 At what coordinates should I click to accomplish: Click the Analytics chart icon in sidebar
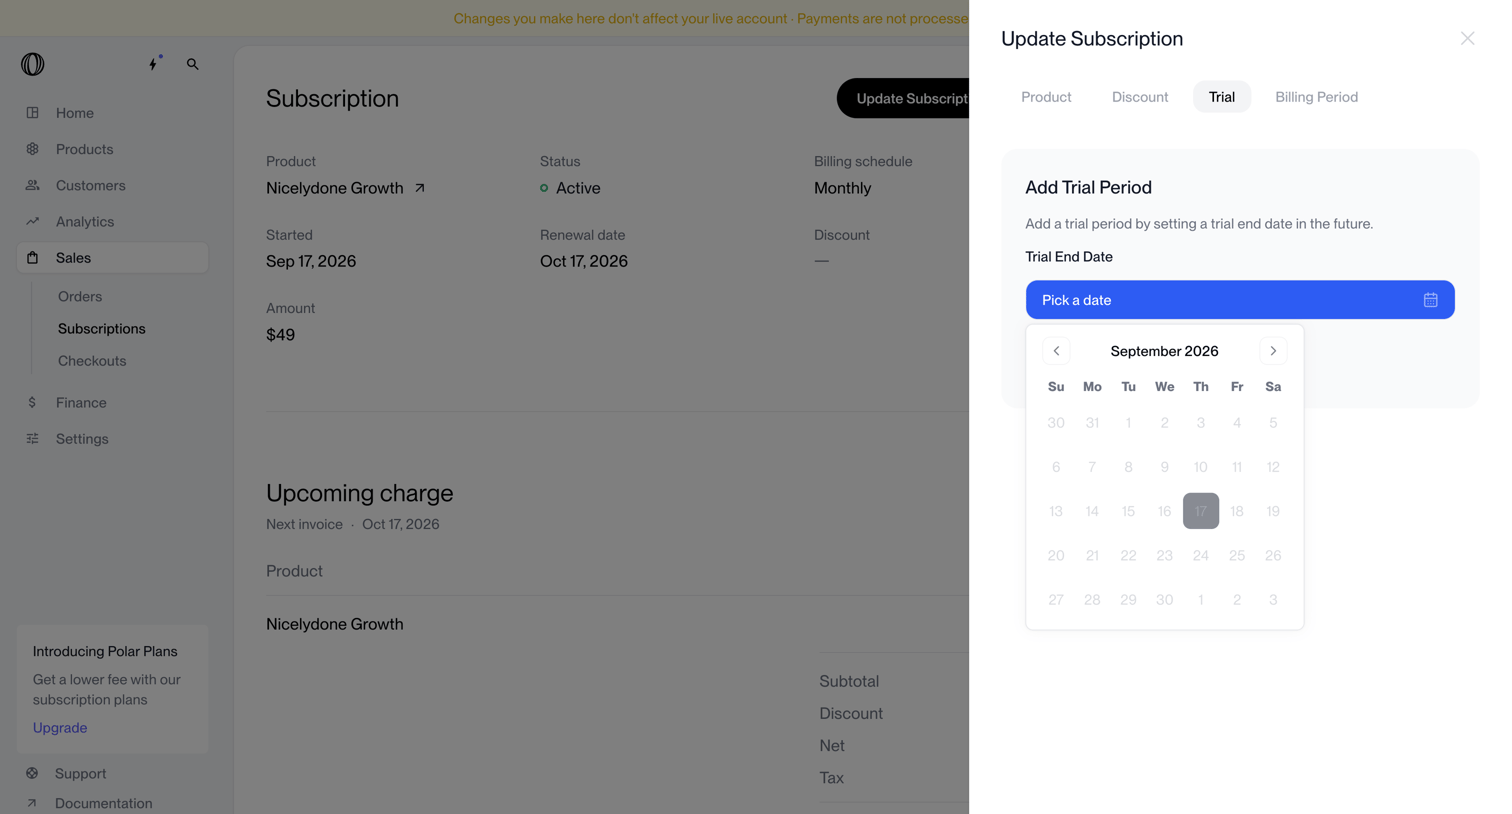coord(33,221)
